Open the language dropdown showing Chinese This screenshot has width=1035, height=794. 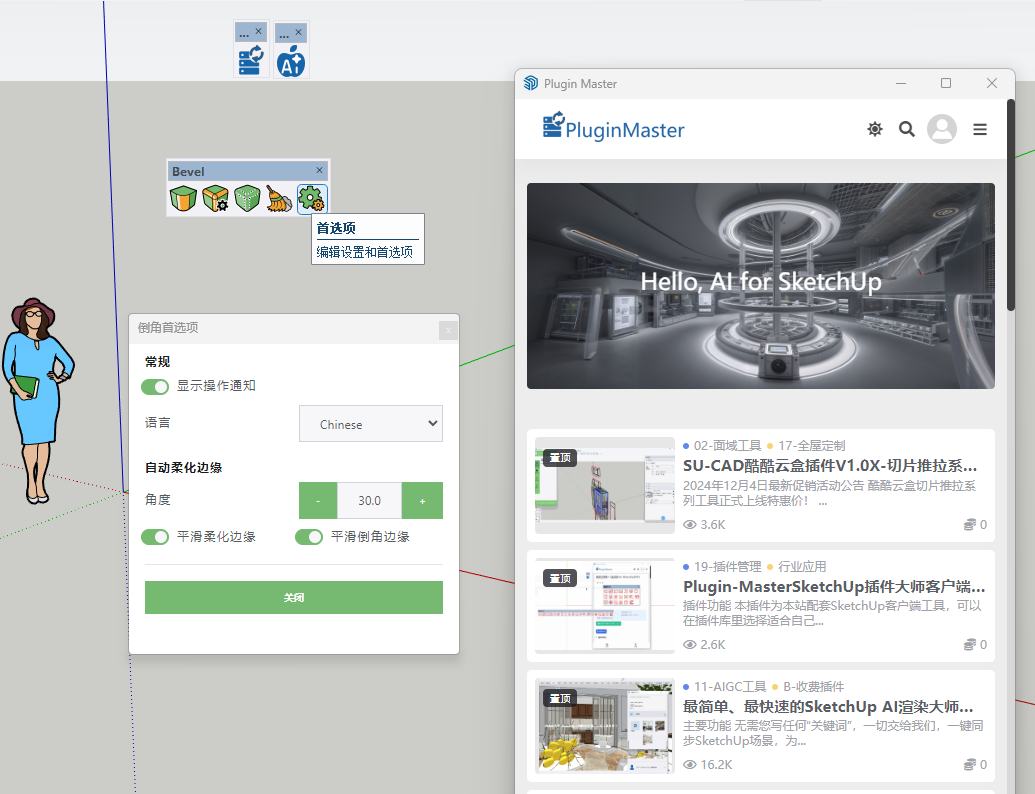(371, 424)
